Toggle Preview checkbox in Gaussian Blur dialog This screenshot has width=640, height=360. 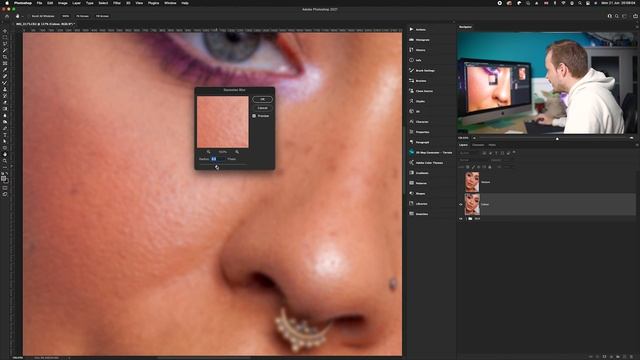tap(254, 116)
